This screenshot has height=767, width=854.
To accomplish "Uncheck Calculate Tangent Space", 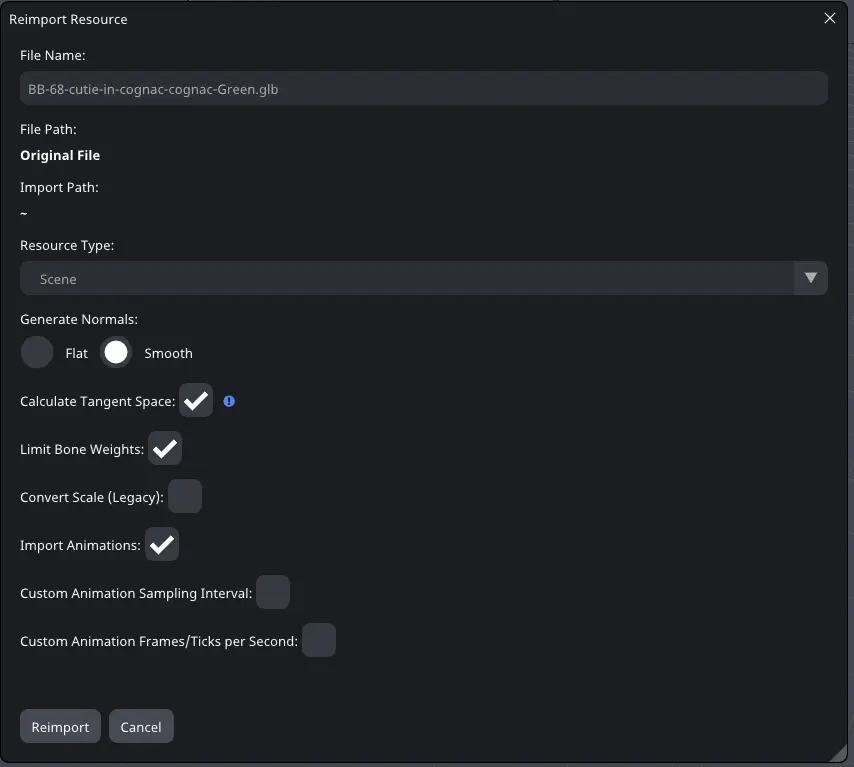I will (x=196, y=400).
